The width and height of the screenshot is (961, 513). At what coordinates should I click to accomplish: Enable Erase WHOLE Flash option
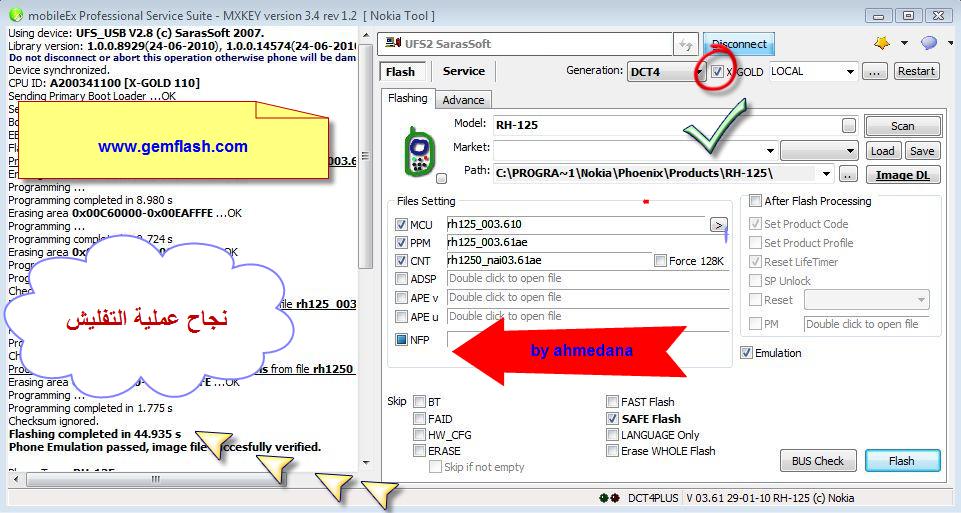612,450
